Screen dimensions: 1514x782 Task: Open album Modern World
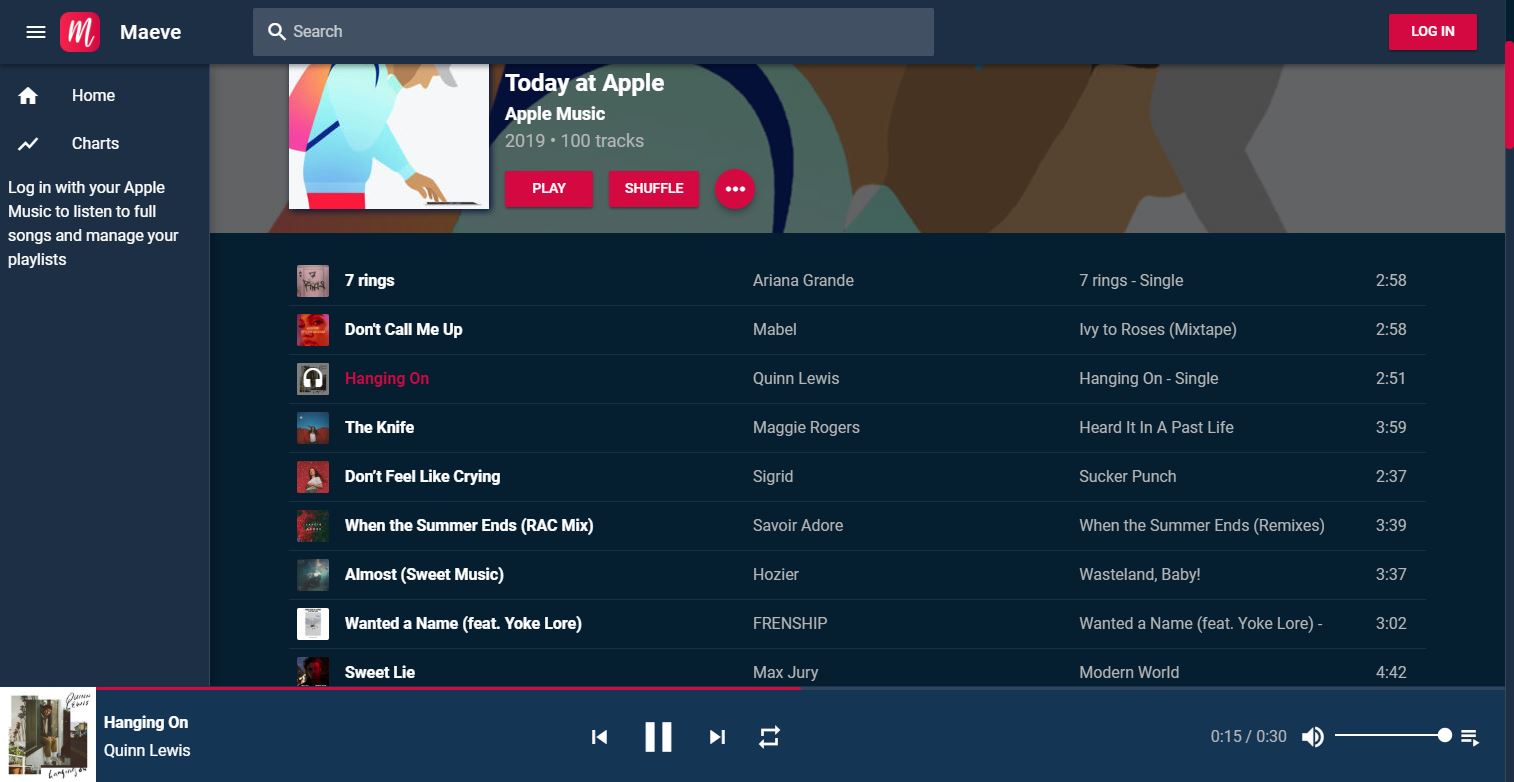pyautogui.click(x=1129, y=673)
